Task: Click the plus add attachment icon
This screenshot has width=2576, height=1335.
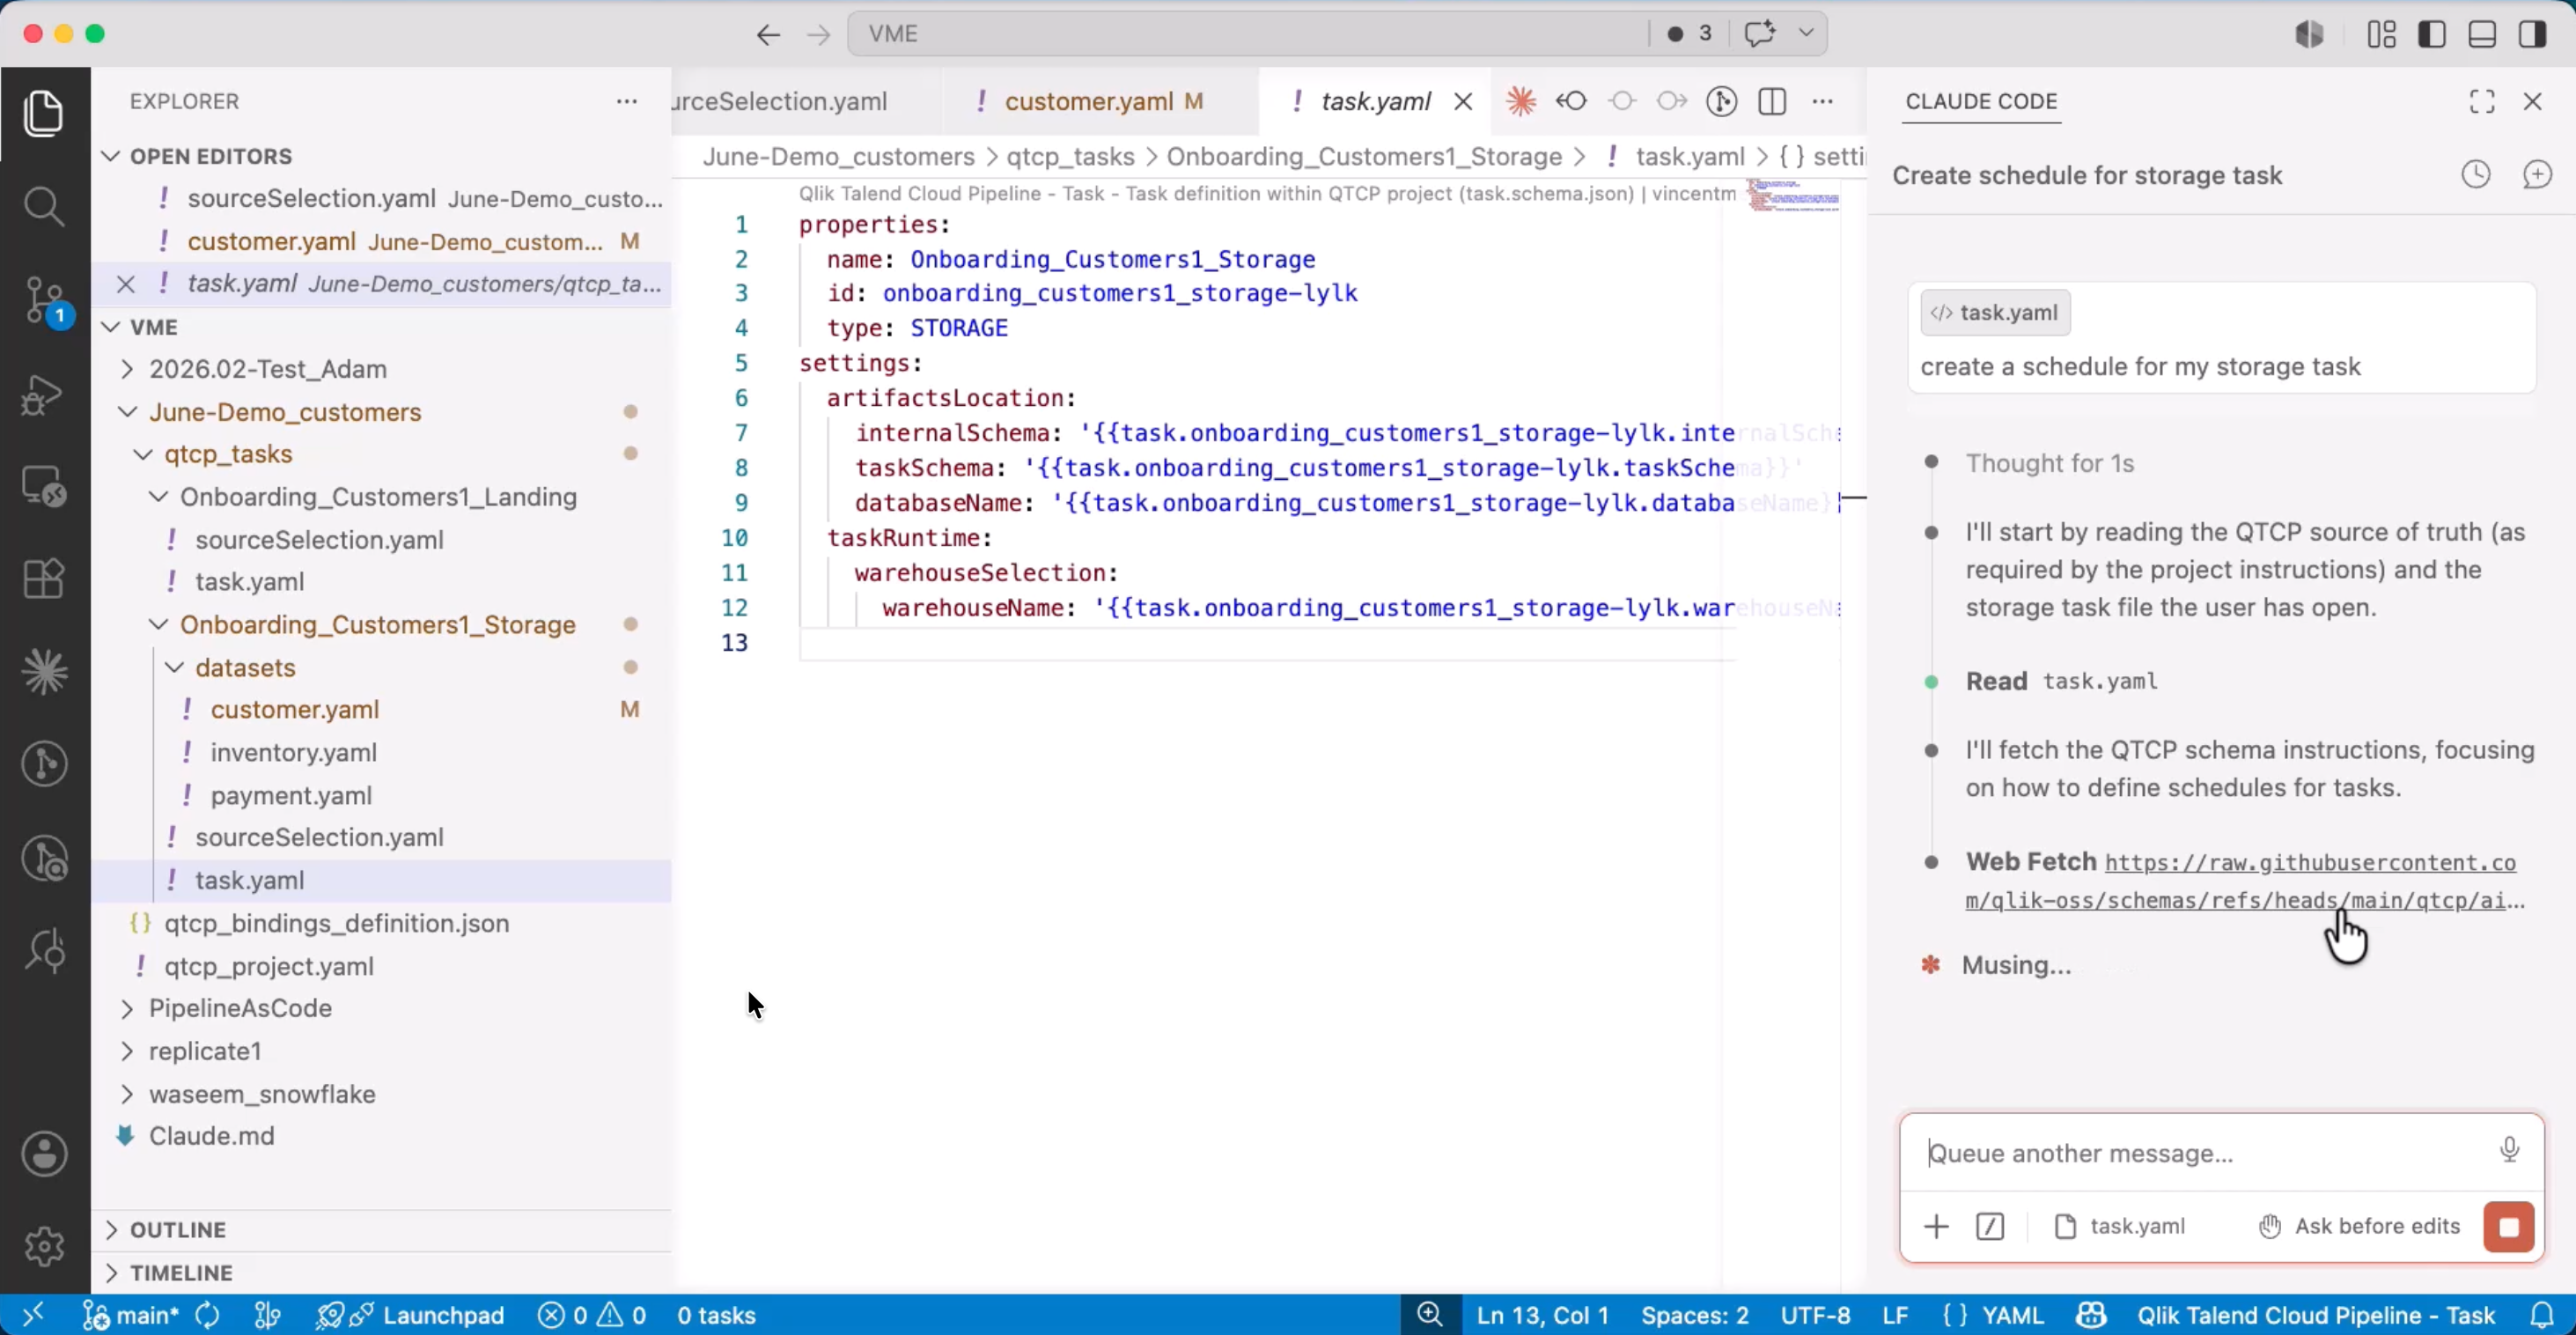Action: 1936,1226
